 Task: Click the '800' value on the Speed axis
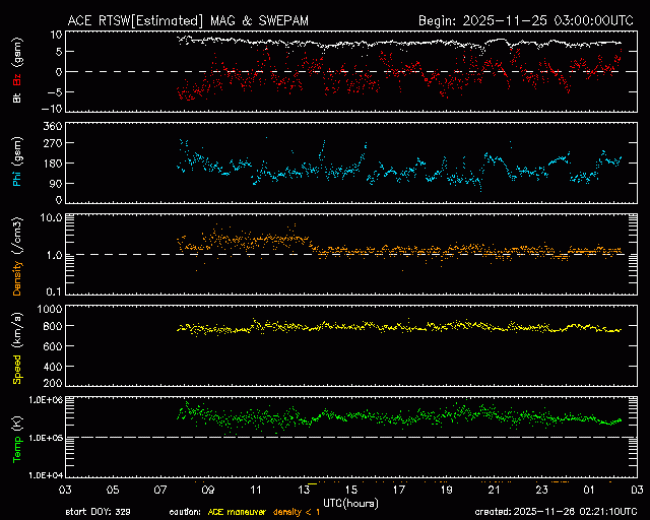click(52, 326)
